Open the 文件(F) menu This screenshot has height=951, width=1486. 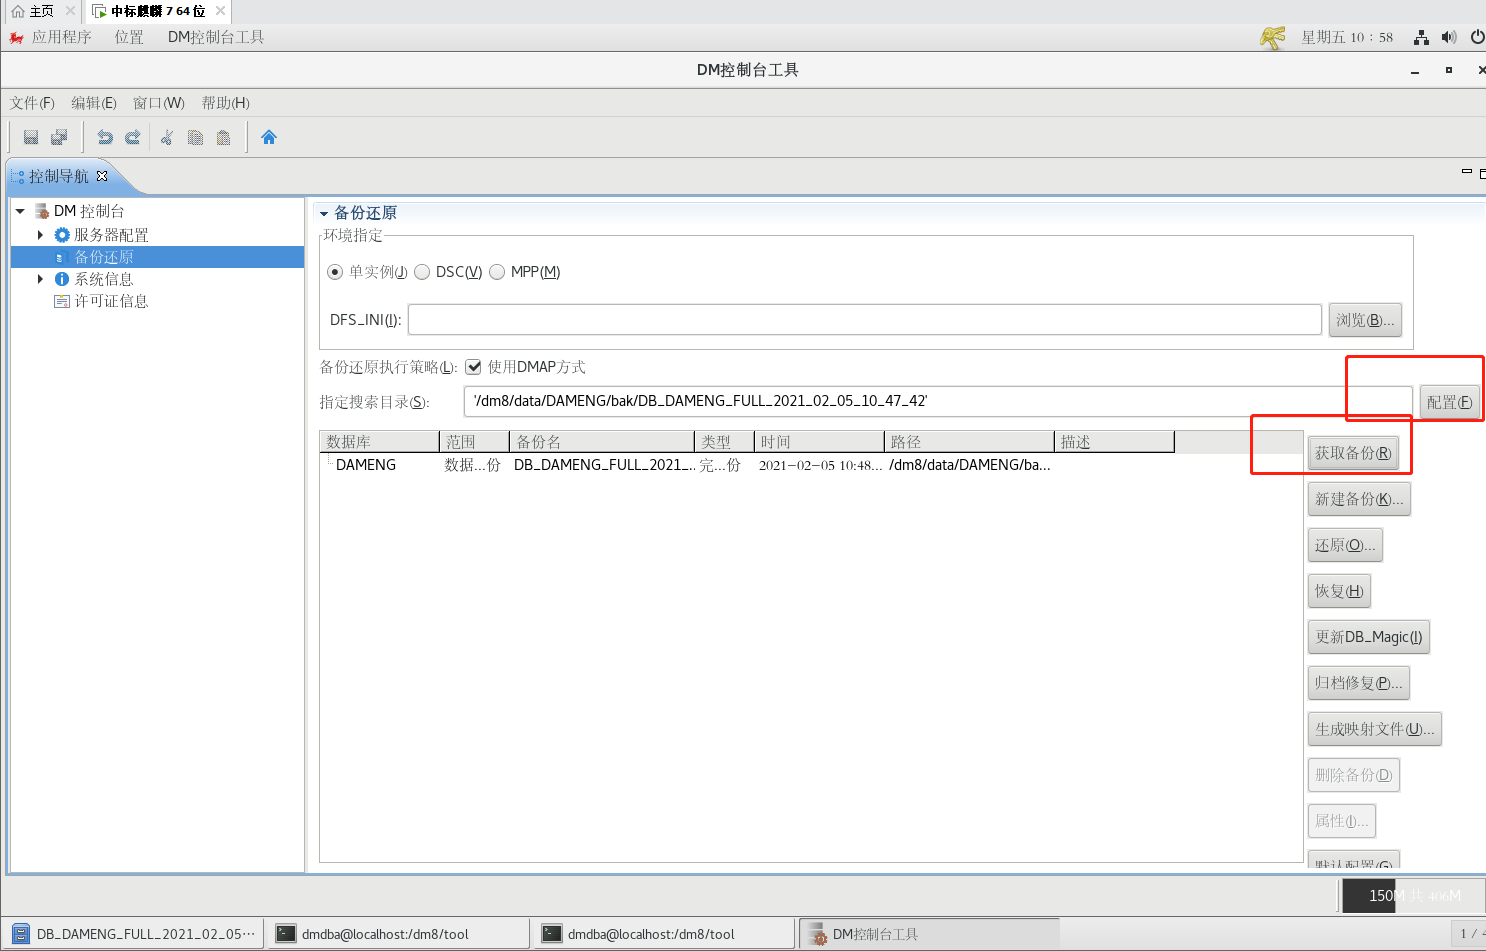click(32, 103)
